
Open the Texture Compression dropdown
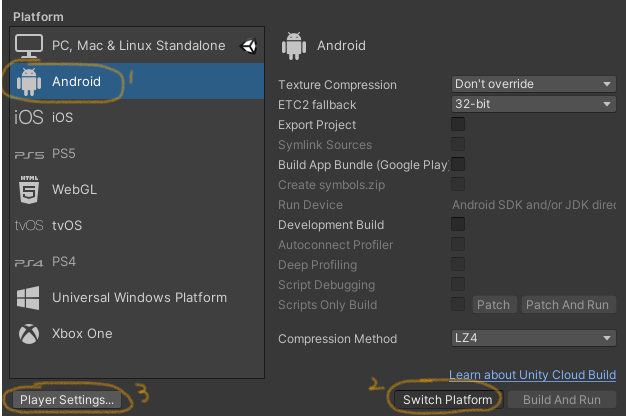coord(533,84)
